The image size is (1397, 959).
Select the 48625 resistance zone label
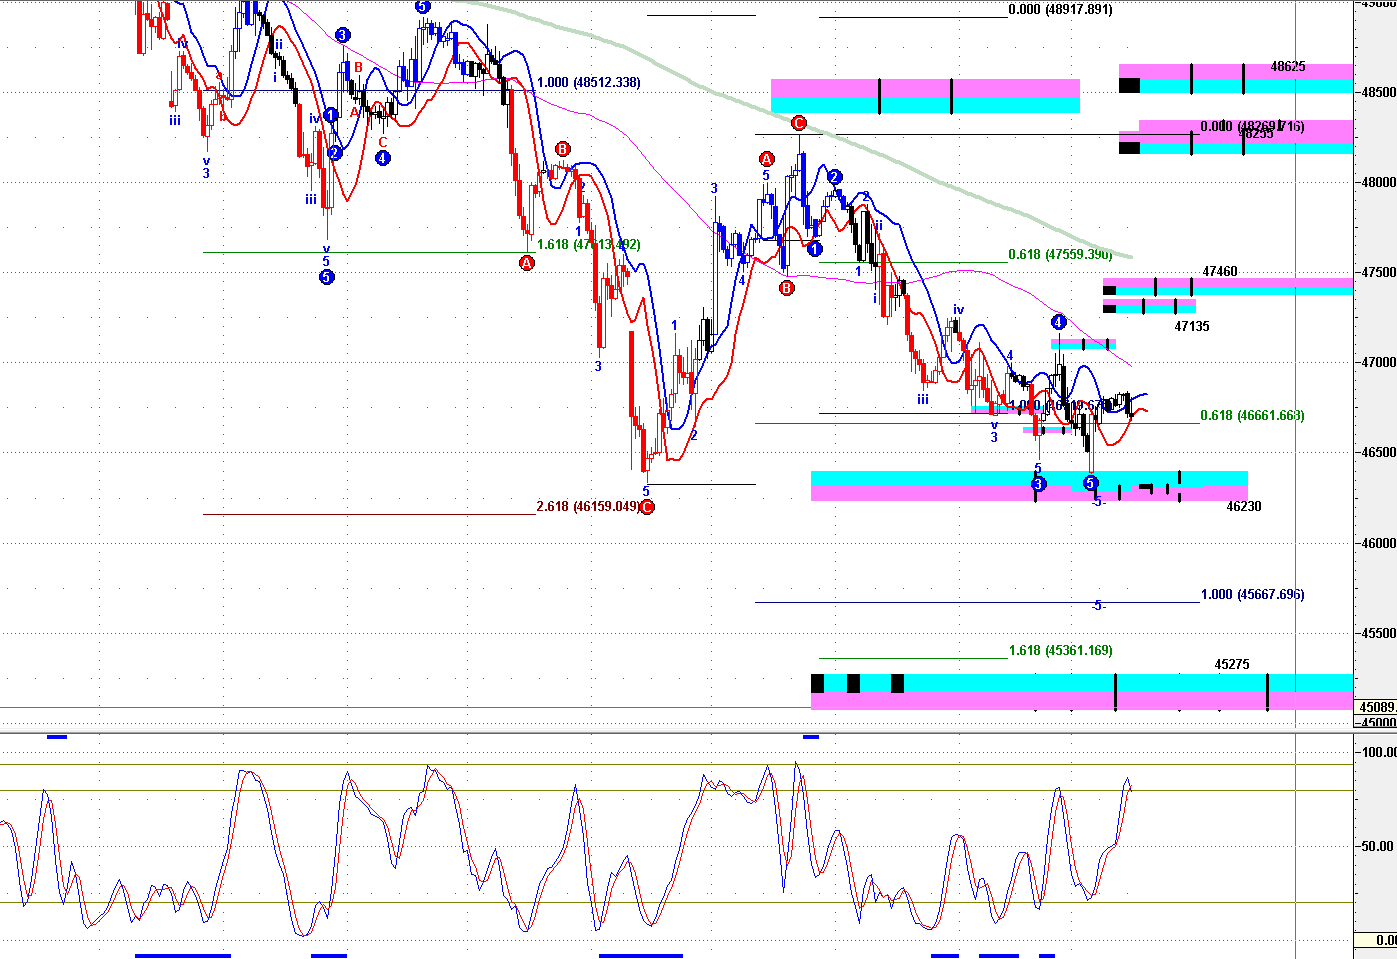click(1288, 67)
